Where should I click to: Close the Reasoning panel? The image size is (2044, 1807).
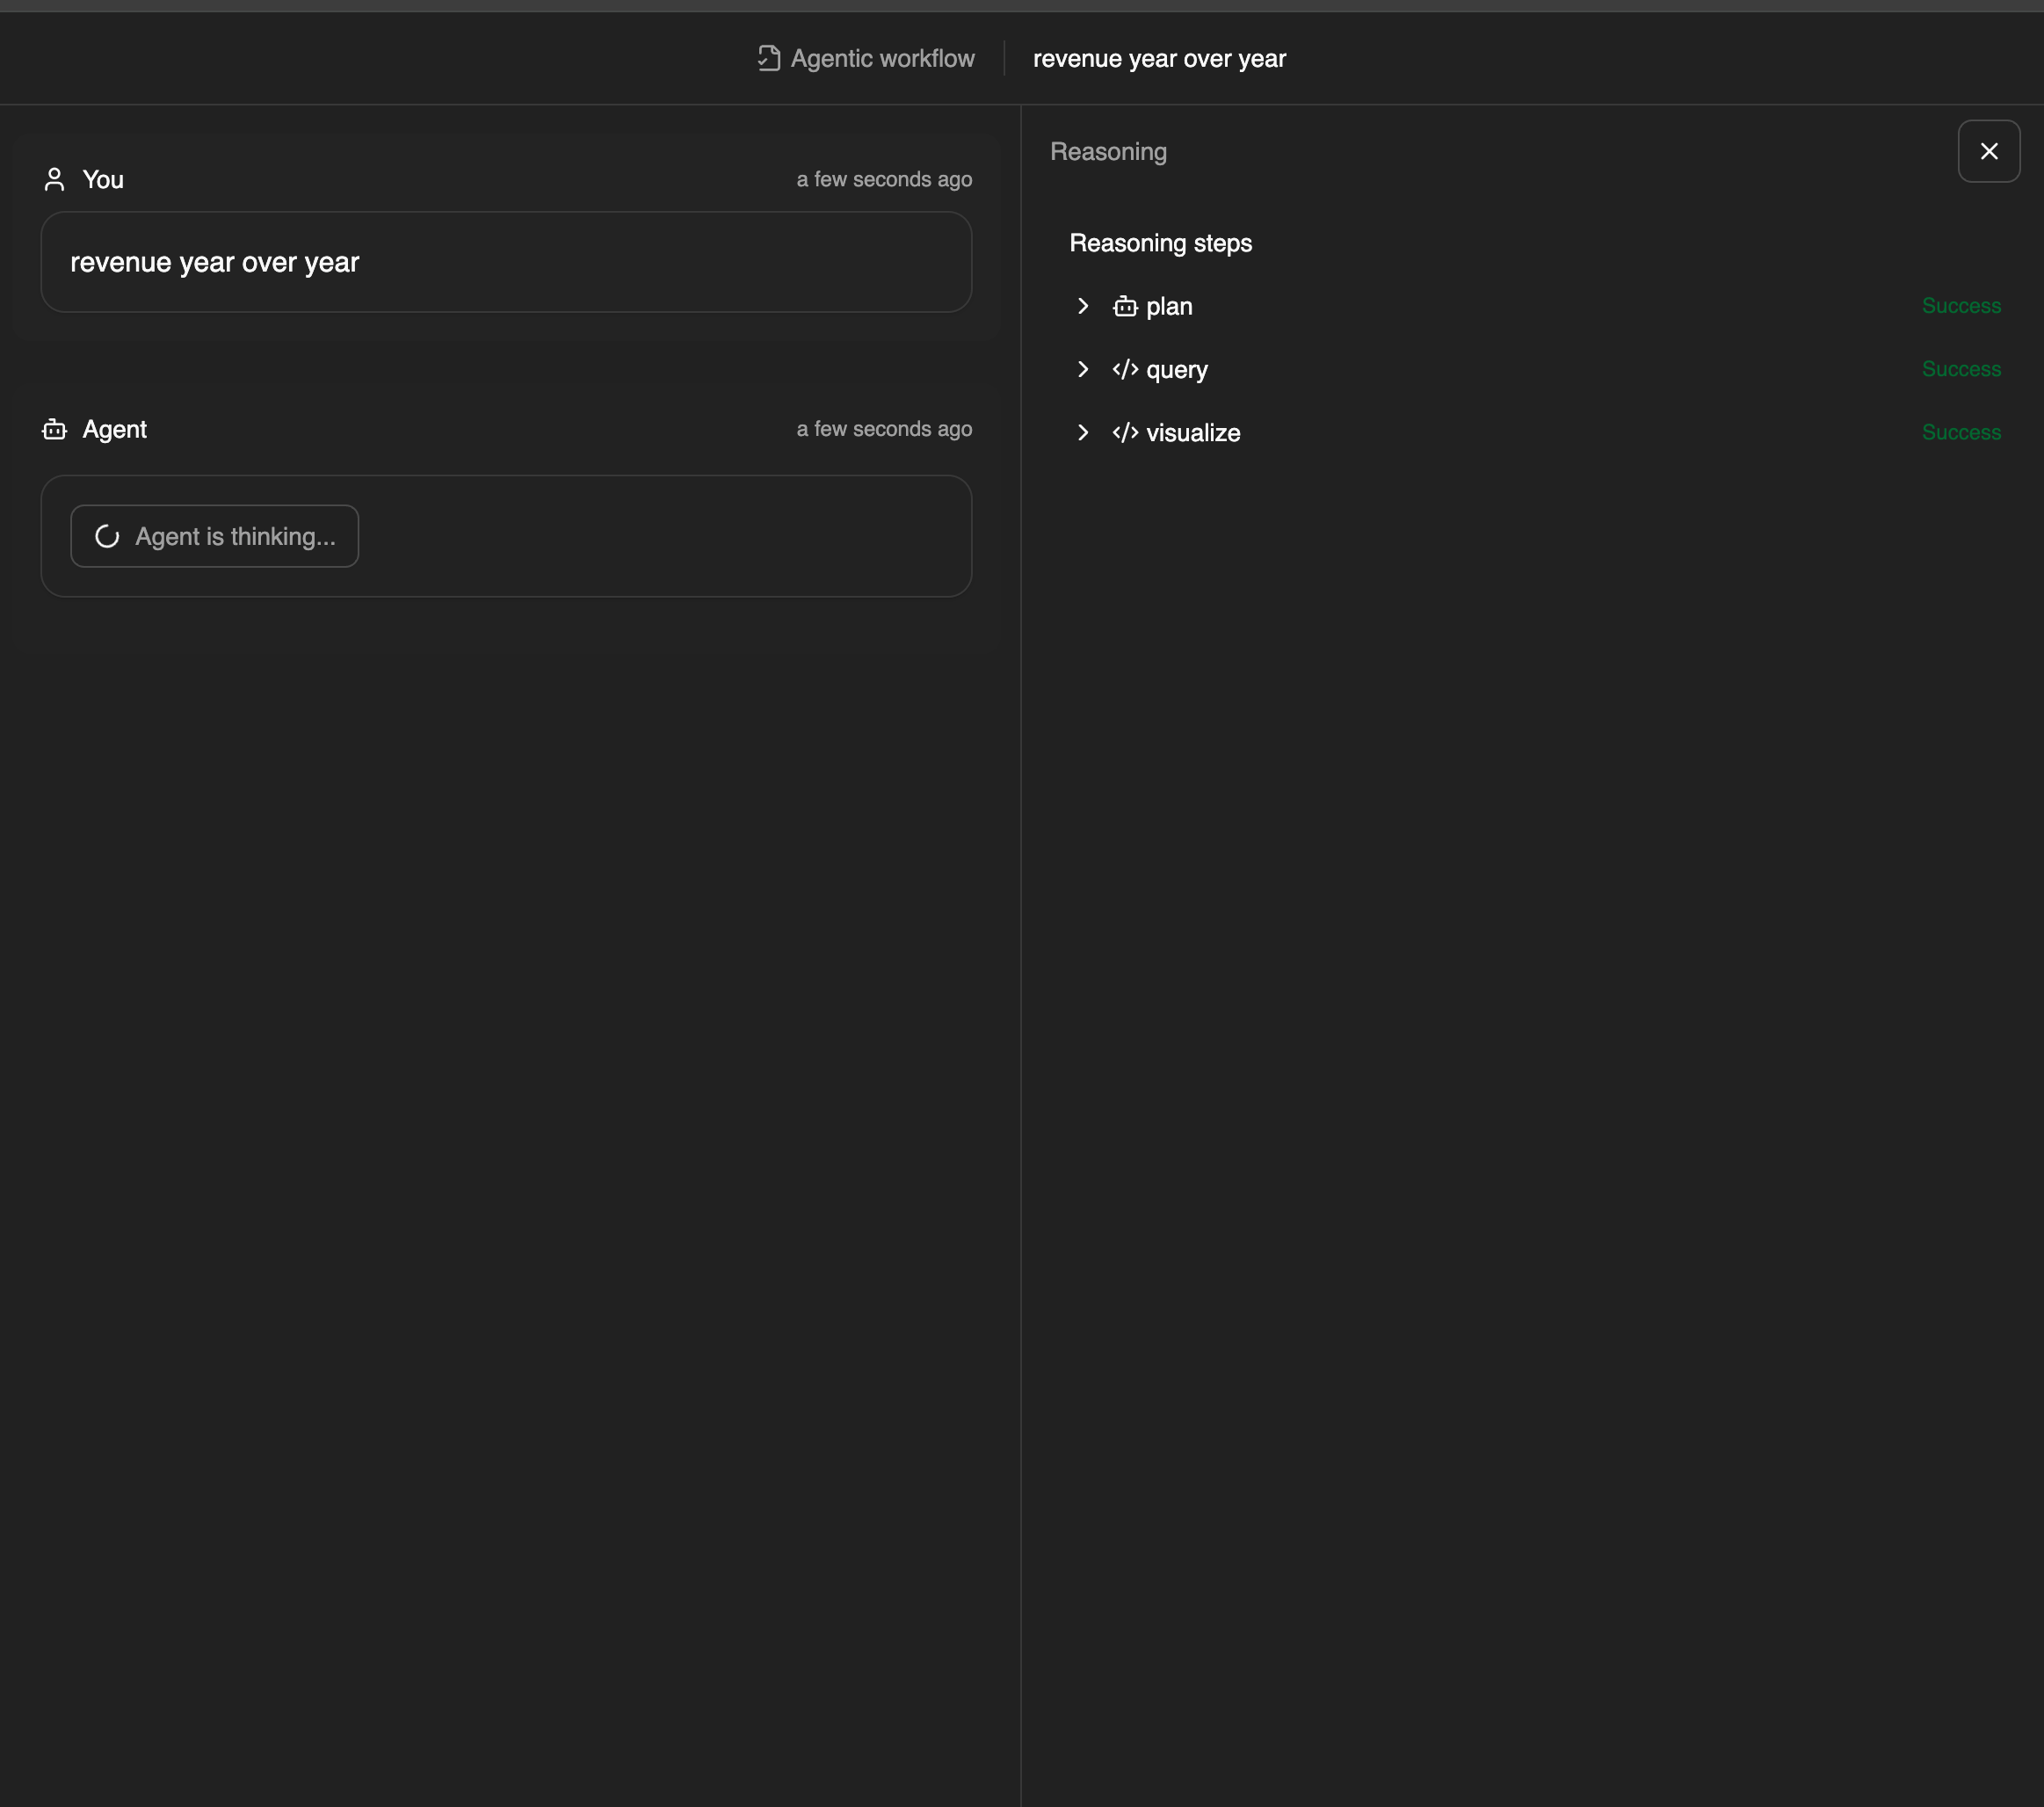tap(1988, 152)
